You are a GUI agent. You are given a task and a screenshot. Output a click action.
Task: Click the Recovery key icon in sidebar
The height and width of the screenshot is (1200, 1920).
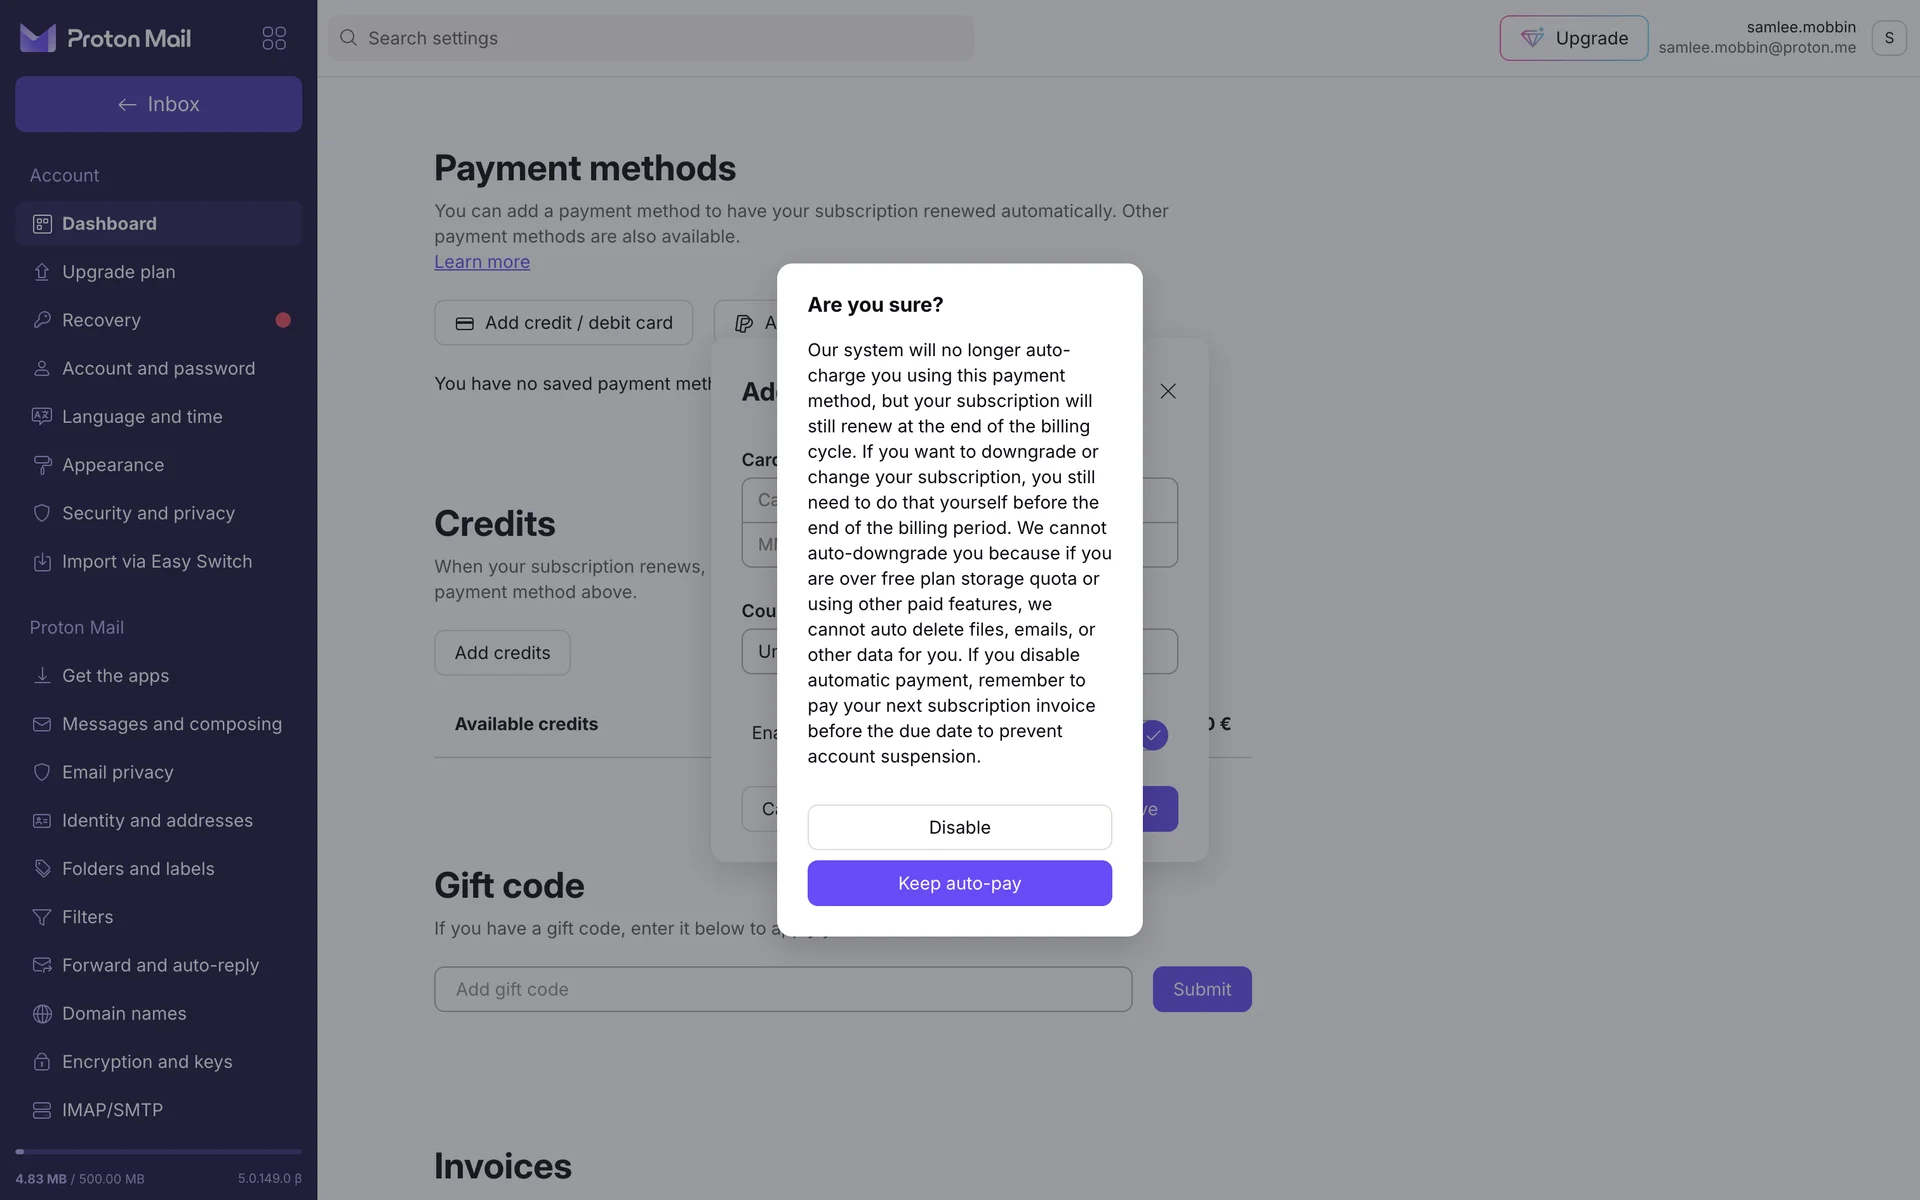tap(42, 320)
